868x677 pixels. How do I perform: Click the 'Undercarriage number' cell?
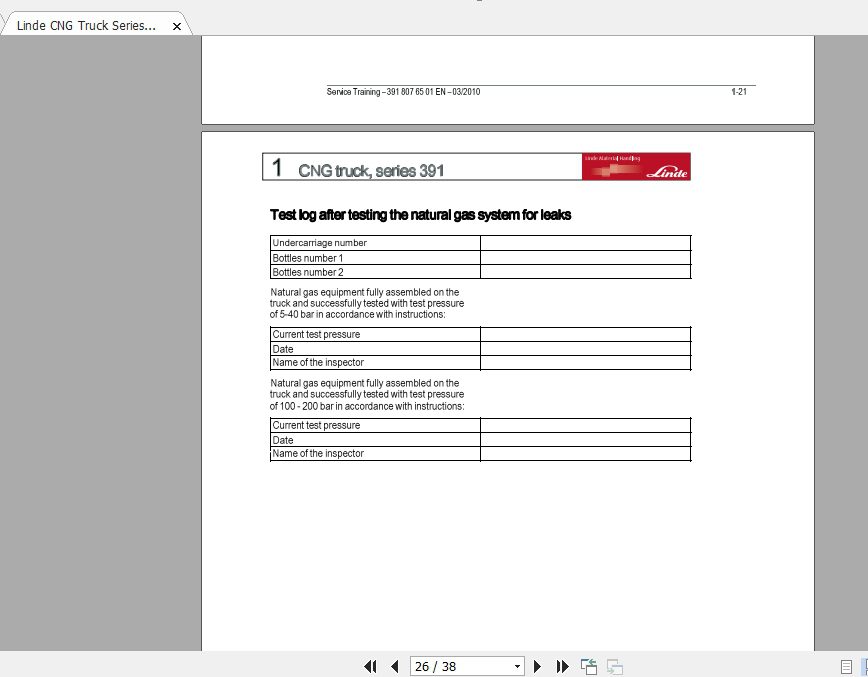pyautogui.click(x=375, y=242)
